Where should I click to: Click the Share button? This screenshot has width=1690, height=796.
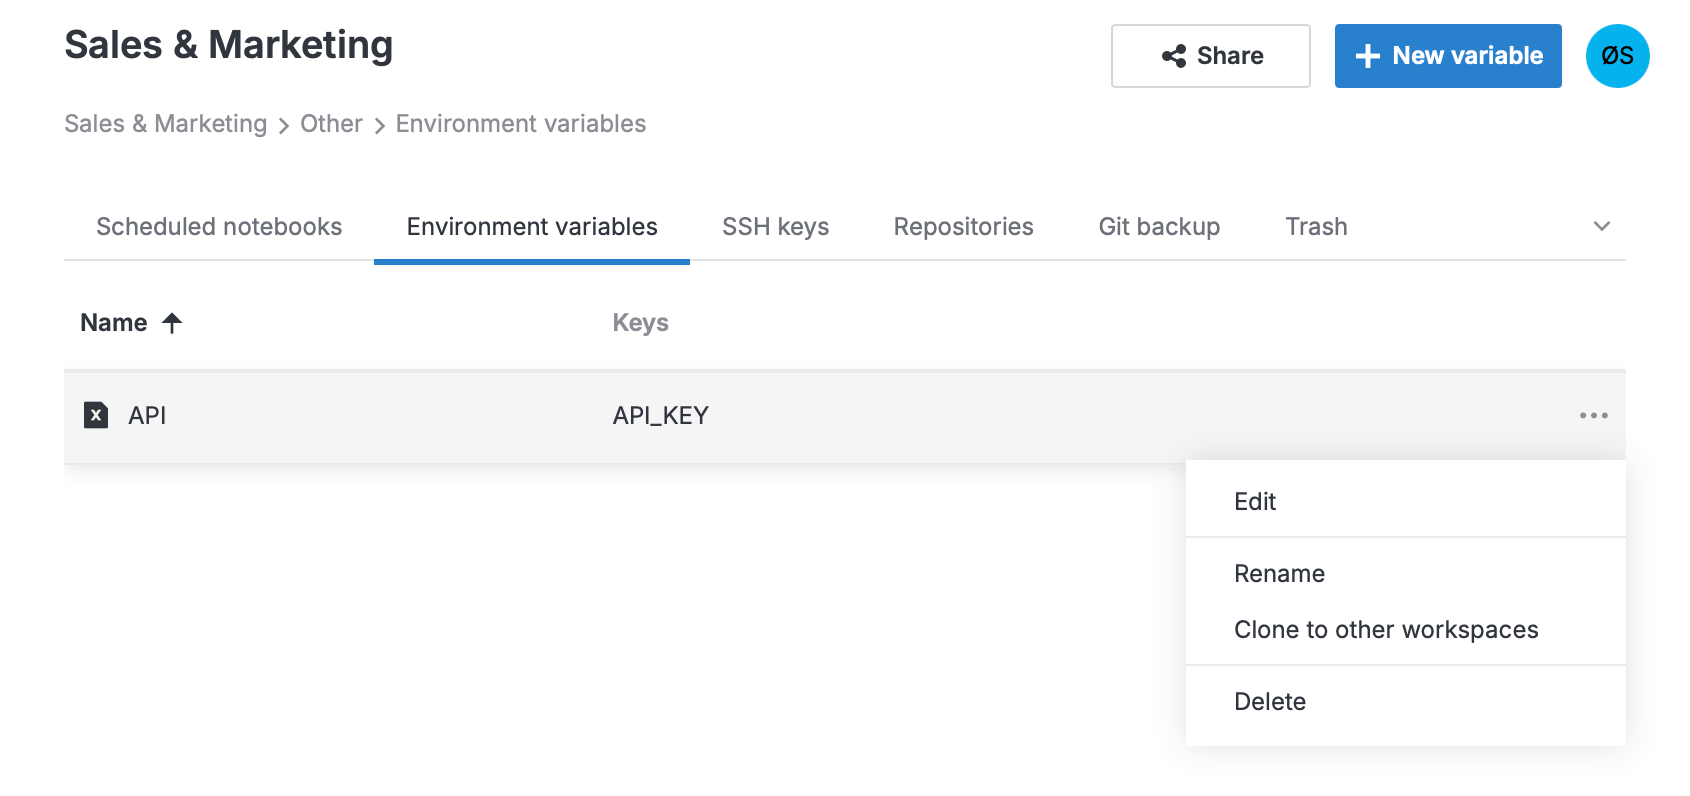(1211, 56)
